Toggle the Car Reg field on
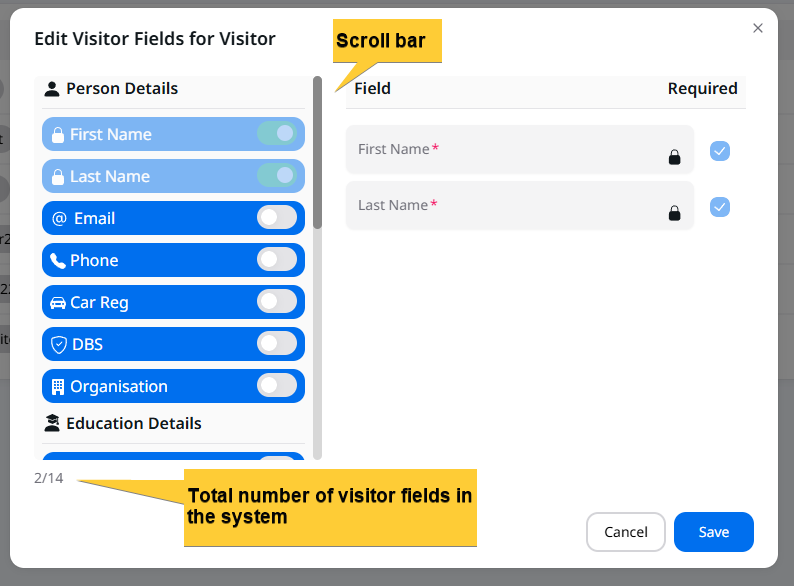 277,301
